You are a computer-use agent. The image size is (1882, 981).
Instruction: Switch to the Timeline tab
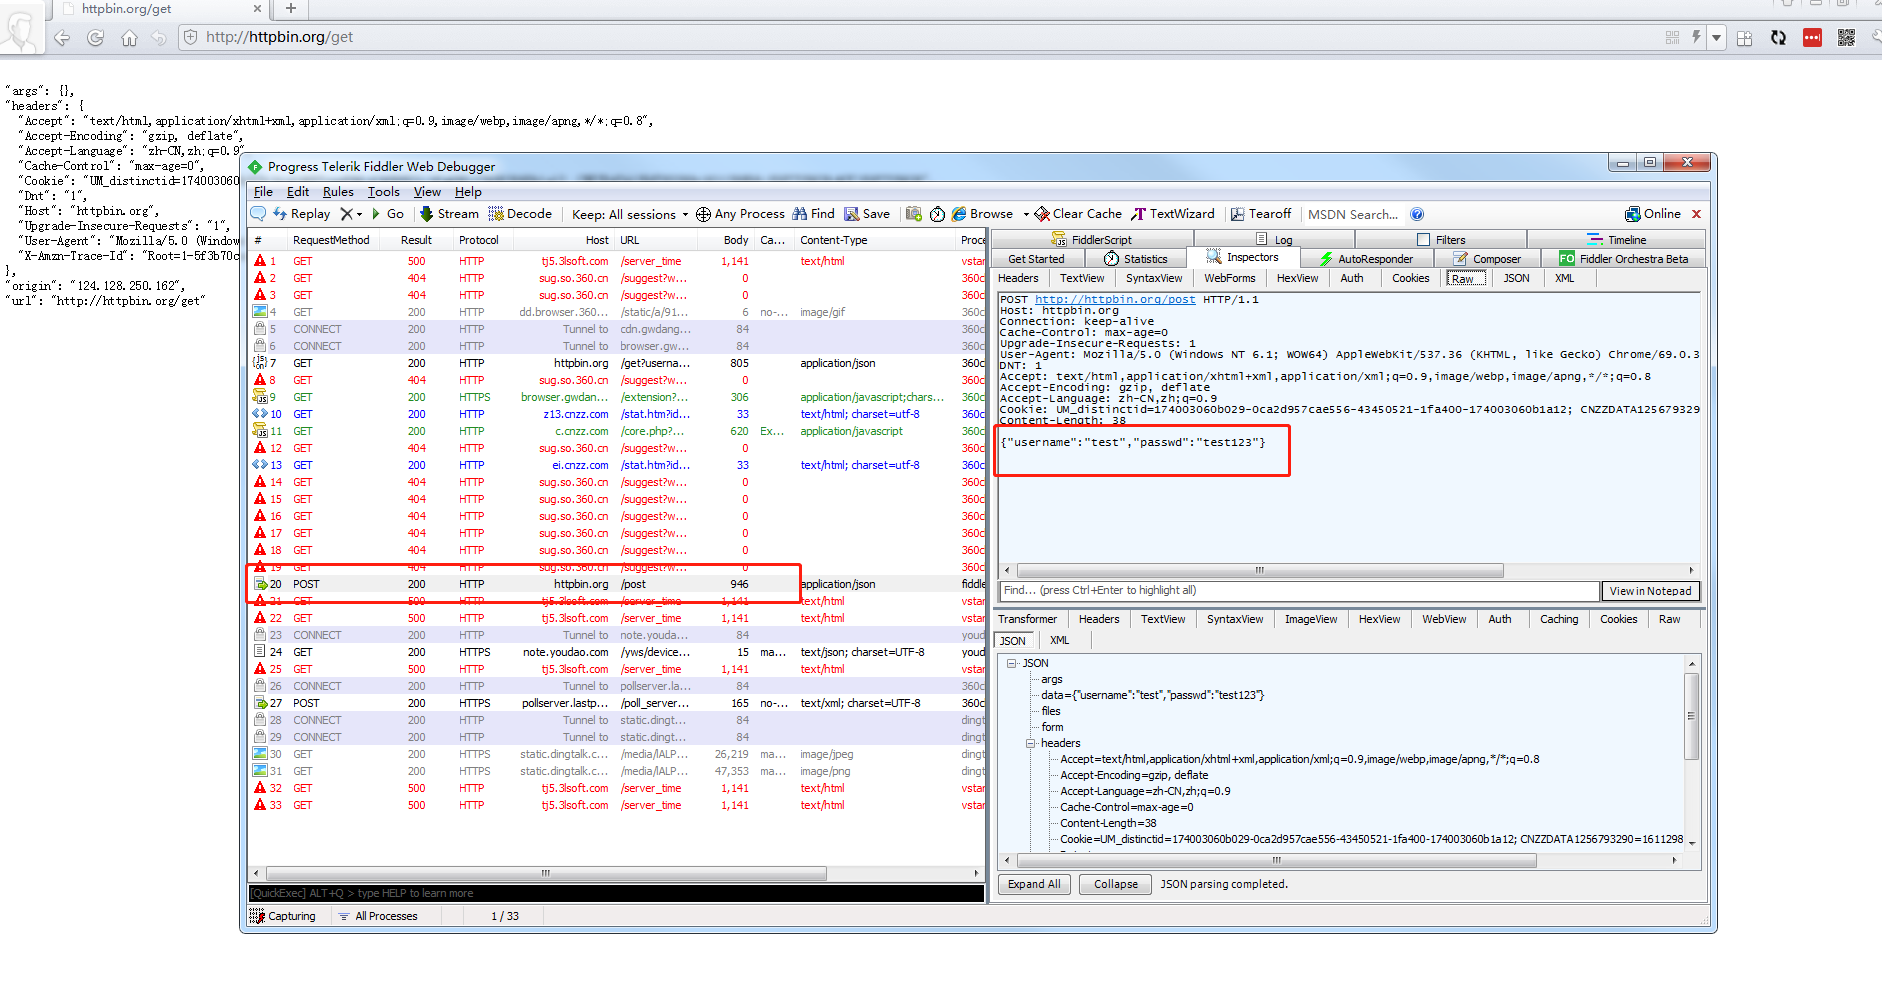(x=1617, y=240)
